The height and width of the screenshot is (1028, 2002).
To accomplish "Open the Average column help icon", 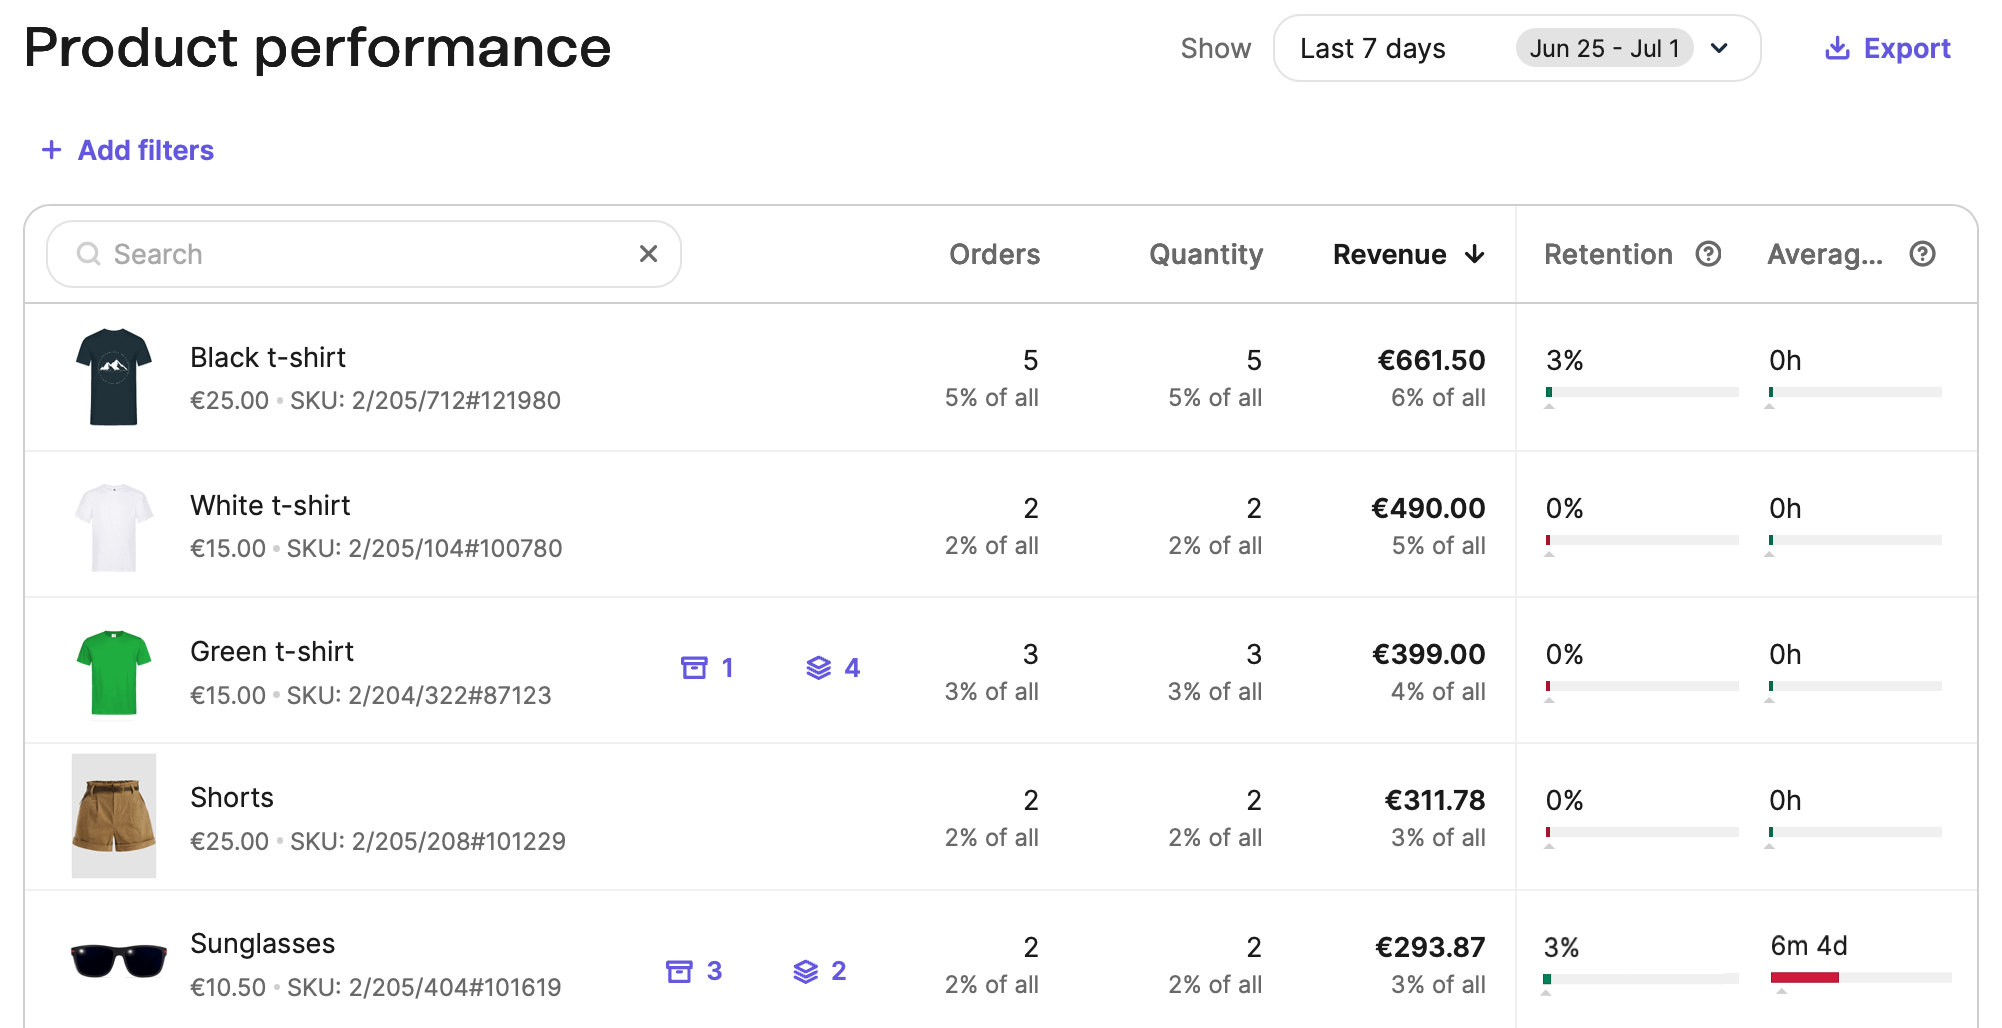I will click(x=1923, y=254).
